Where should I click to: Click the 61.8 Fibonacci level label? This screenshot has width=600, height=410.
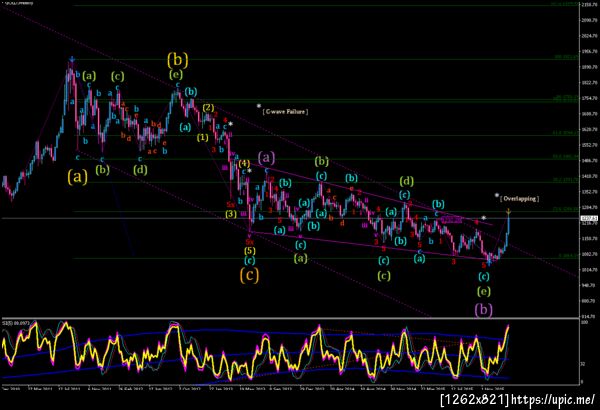[x=566, y=134]
